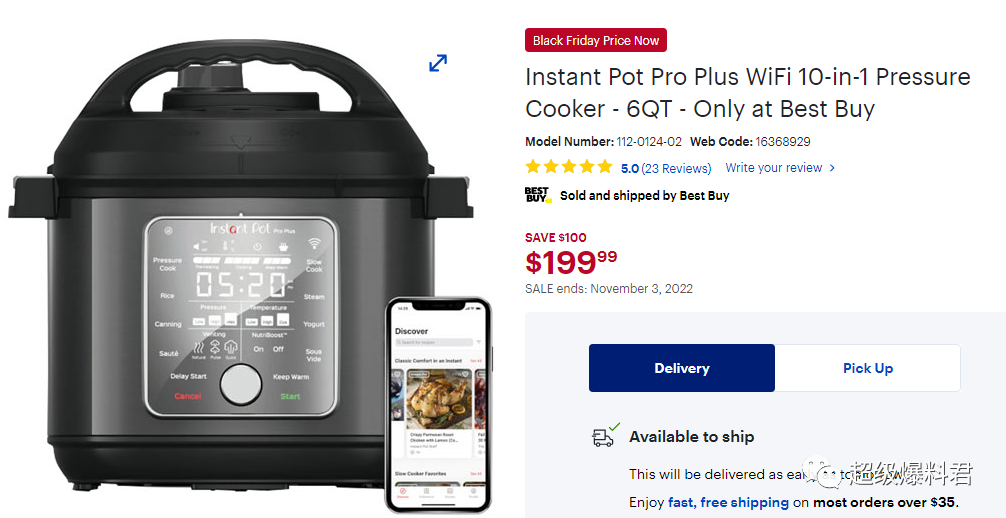Click the chevron next to Write your review
The image size is (1006, 518).
pos(832,168)
